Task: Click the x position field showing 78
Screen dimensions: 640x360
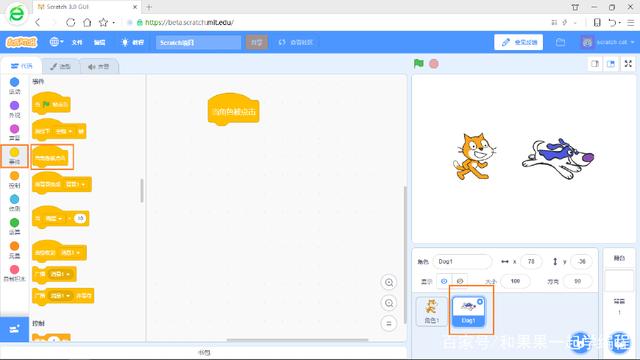Action: 531,261
